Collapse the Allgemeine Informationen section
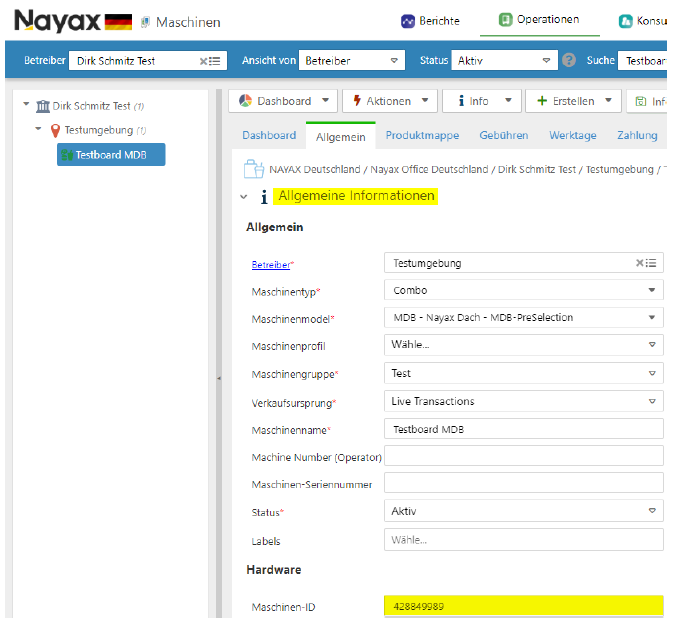Viewport: 679px width, 620px height. [x=244, y=197]
